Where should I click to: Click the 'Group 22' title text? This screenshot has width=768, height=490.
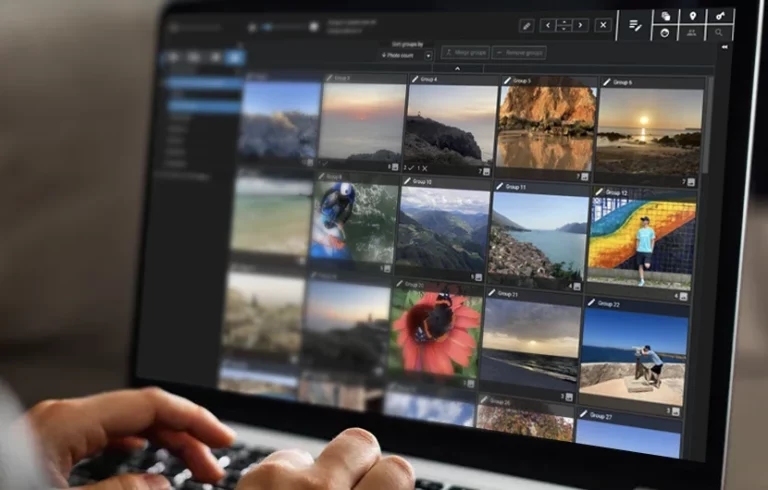608,304
